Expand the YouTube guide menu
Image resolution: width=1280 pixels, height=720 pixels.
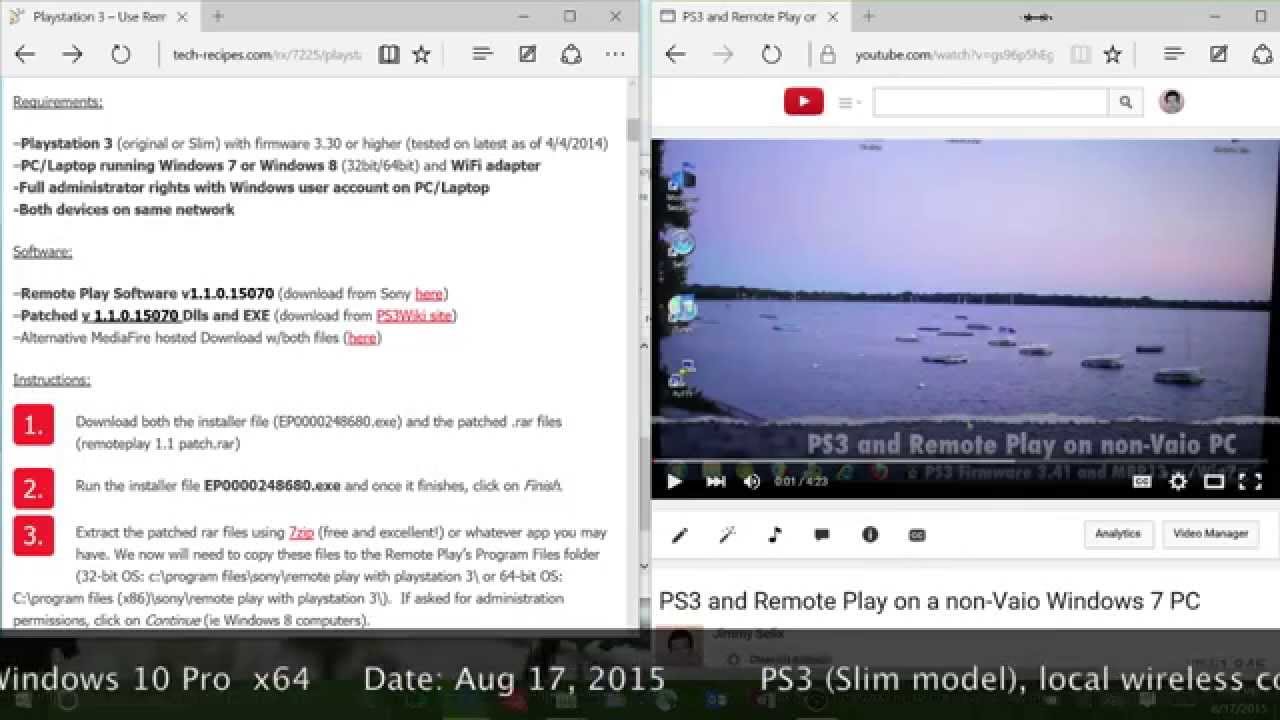(x=850, y=102)
